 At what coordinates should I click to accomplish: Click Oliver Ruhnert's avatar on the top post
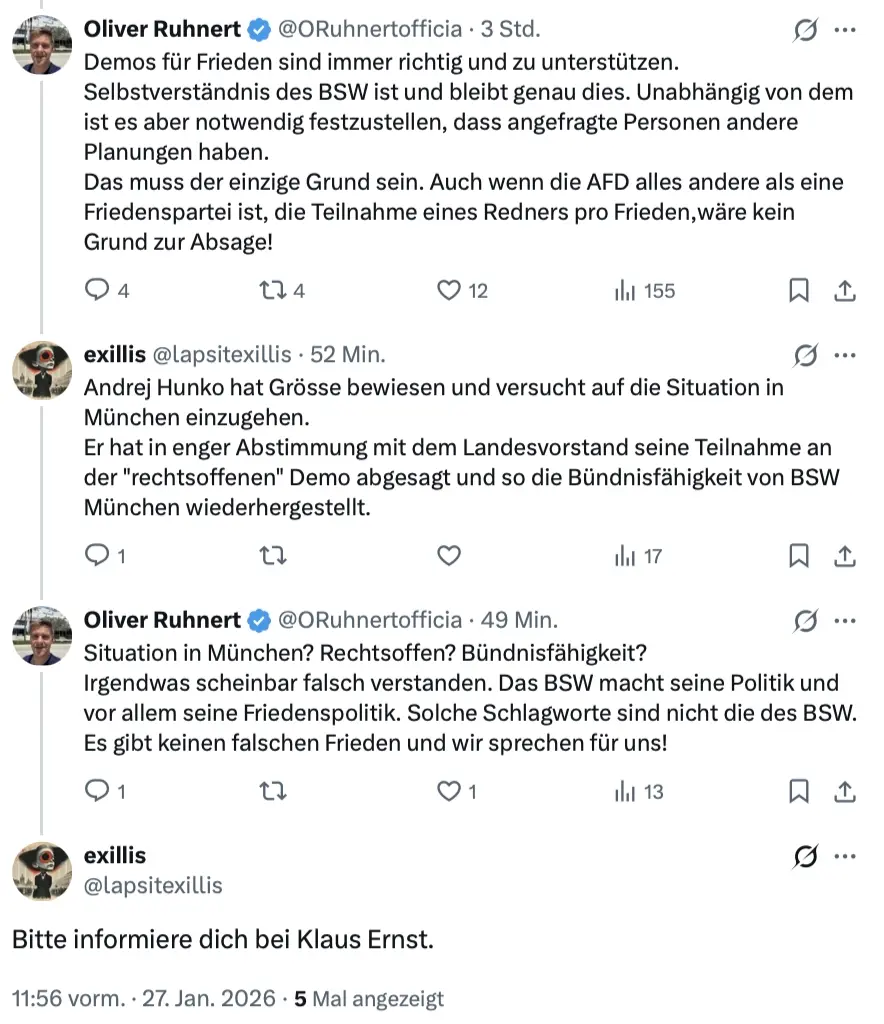(41, 46)
